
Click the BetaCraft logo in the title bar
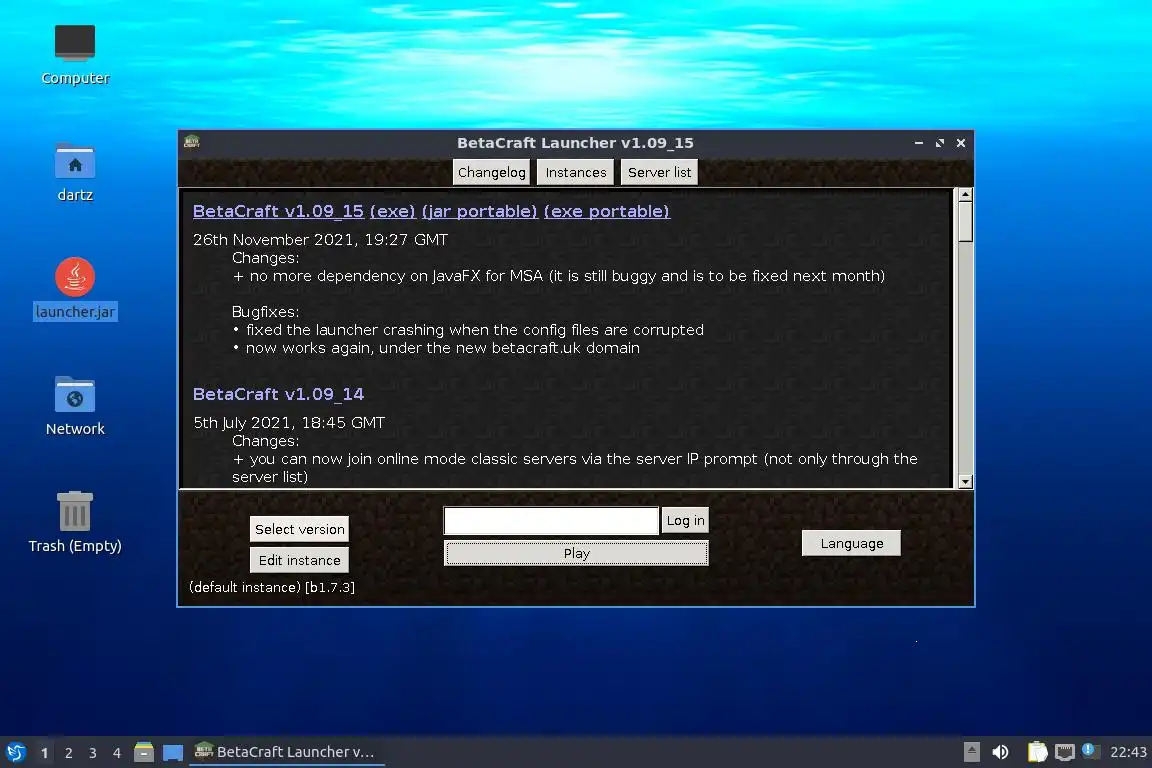192,142
